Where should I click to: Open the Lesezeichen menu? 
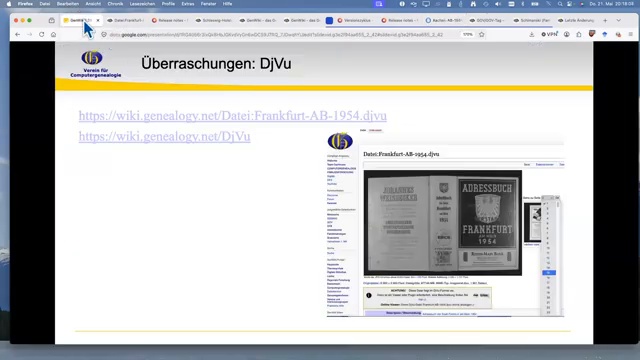pyautogui.click(x=142, y=4)
